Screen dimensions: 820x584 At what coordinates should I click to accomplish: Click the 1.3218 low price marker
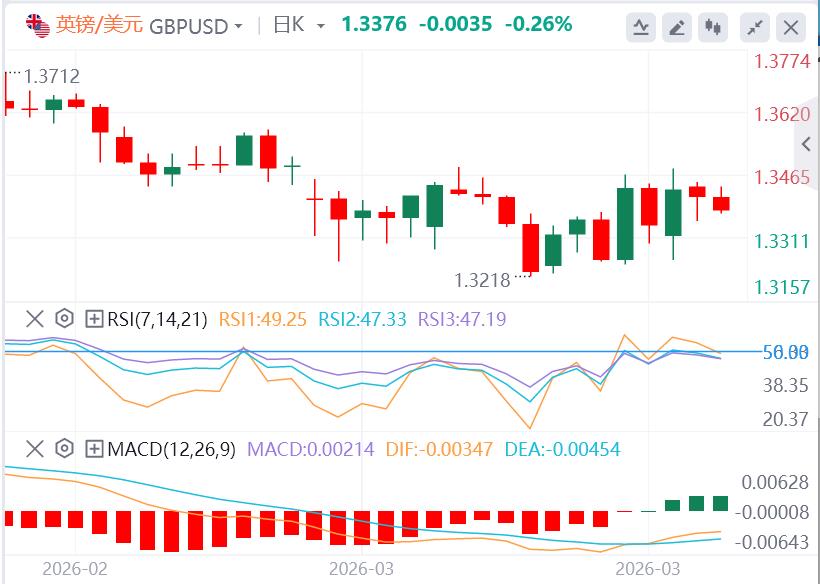pyautogui.click(x=482, y=280)
